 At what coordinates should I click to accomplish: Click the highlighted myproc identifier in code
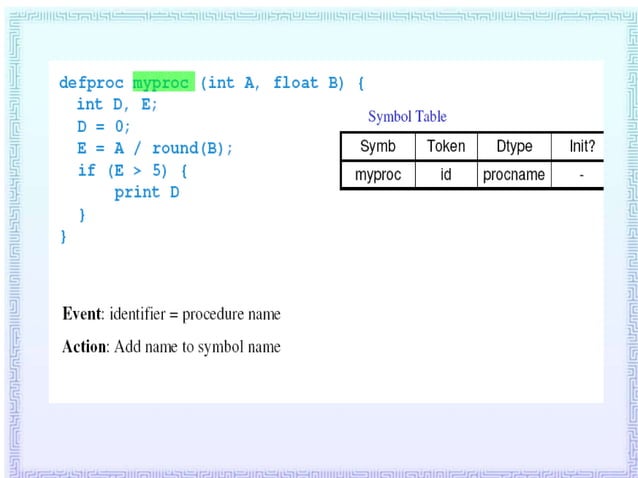(x=164, y=82)
